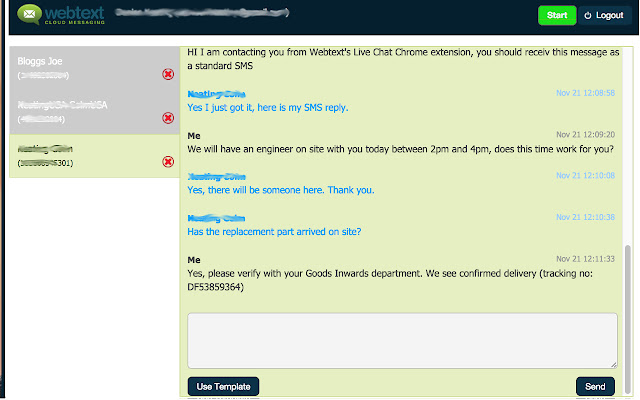Open the Bloggs Joe conversation
This screenshot has width=640, height=400.
tap(95, 68)
